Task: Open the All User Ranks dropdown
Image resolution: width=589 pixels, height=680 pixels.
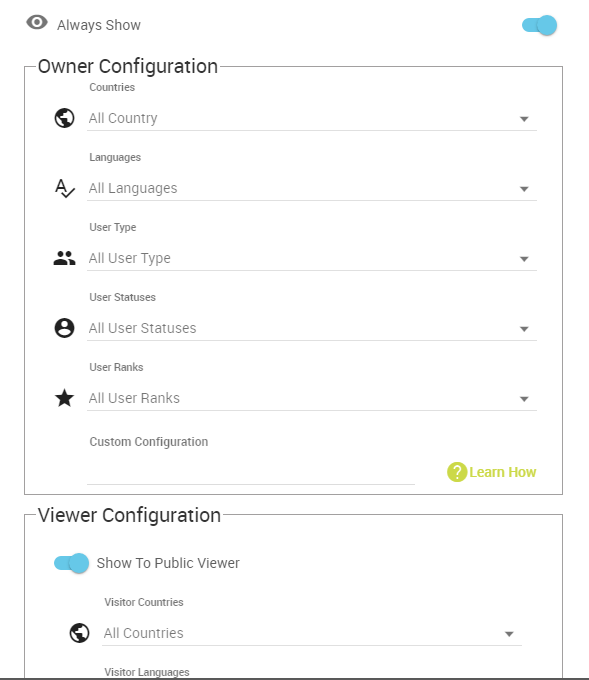Action: 312,398
